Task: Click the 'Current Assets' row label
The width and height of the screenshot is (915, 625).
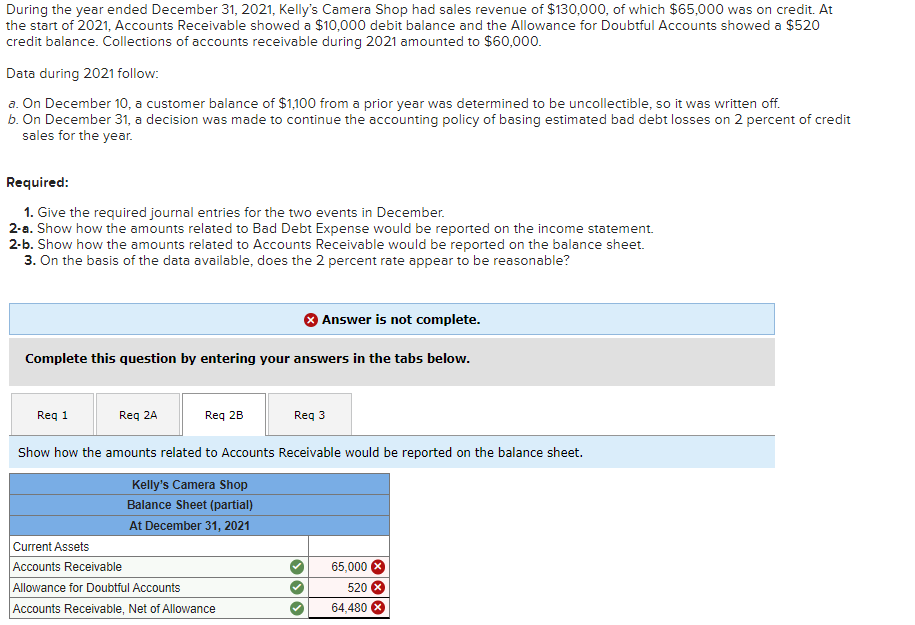Action: click(x=159, y=546)
